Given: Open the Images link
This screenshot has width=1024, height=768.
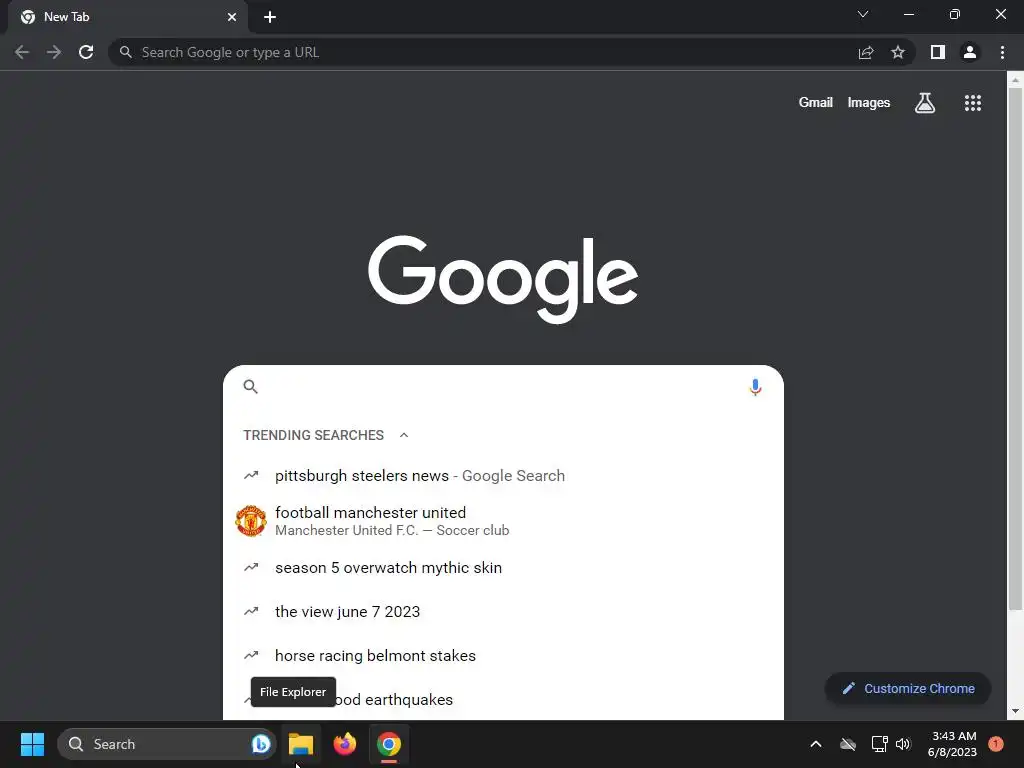Looking at the screenshot, I should point(869,103).
